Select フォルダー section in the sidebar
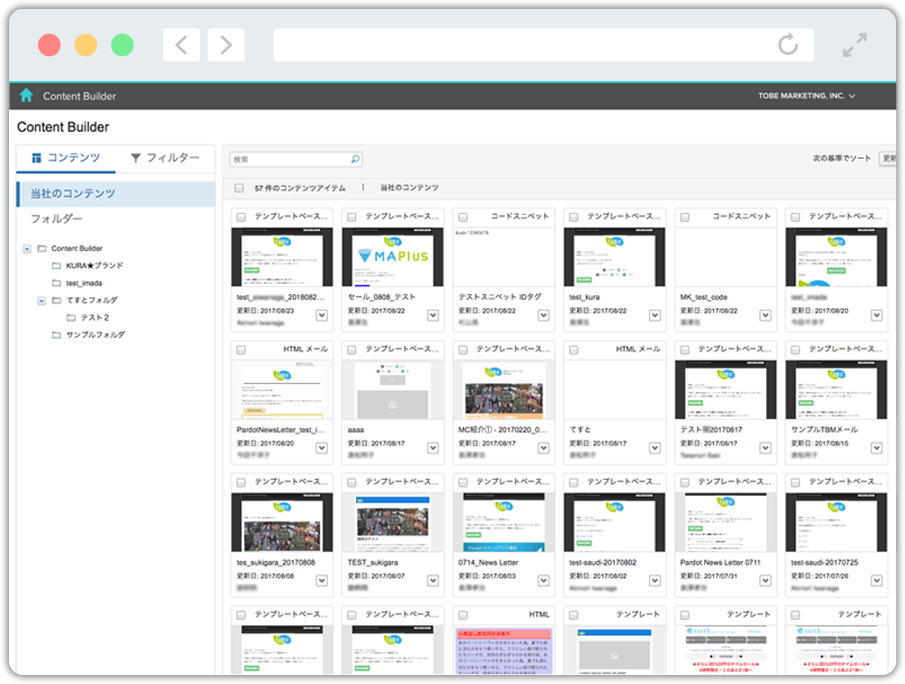Screen dimensions: 905x684 pos(57,219)
